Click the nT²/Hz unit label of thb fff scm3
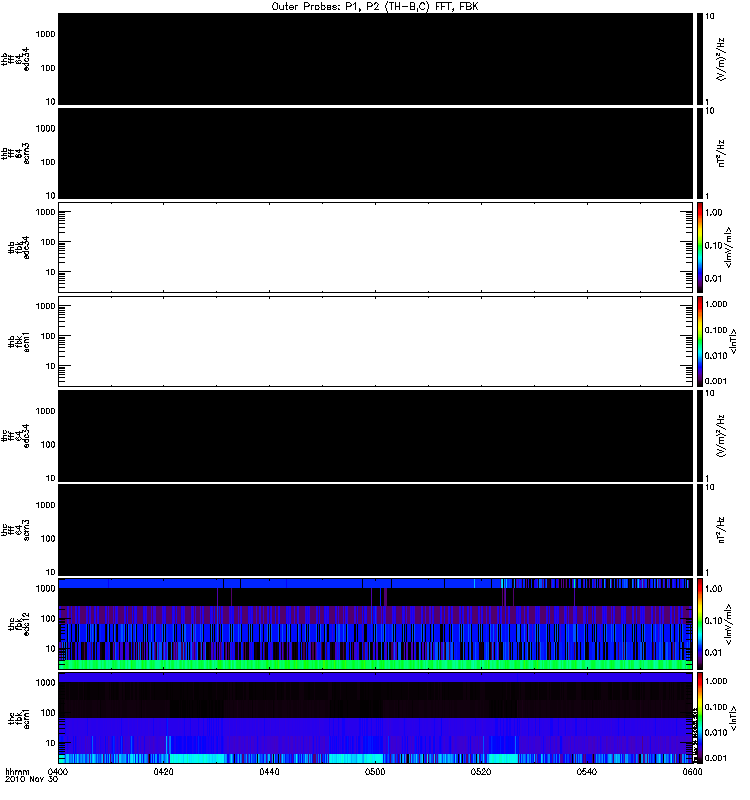Image resolution: width=750 pixels, height=800 pixels. [721, 154]
